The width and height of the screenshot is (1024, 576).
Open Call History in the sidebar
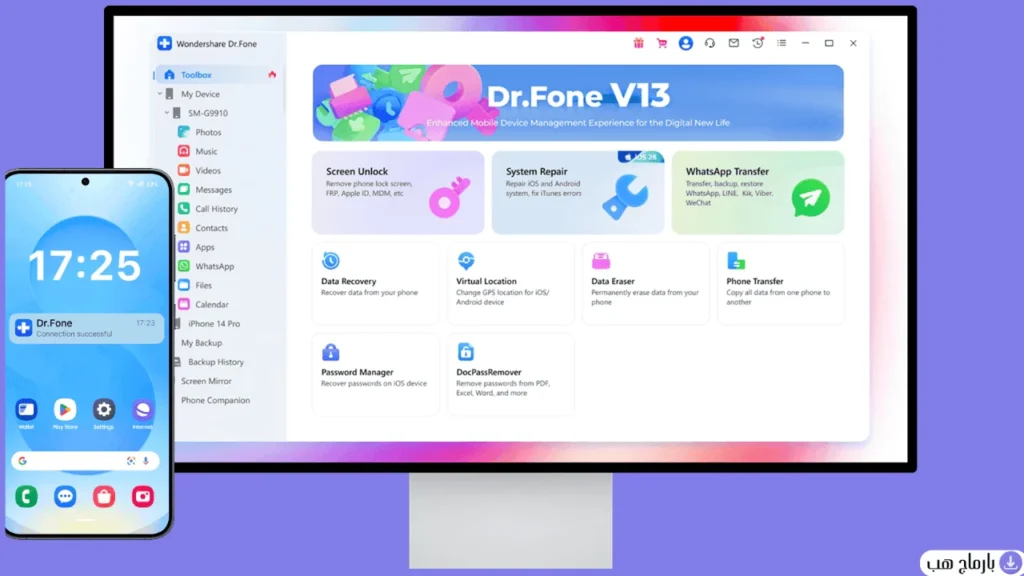tap(216, 209)
